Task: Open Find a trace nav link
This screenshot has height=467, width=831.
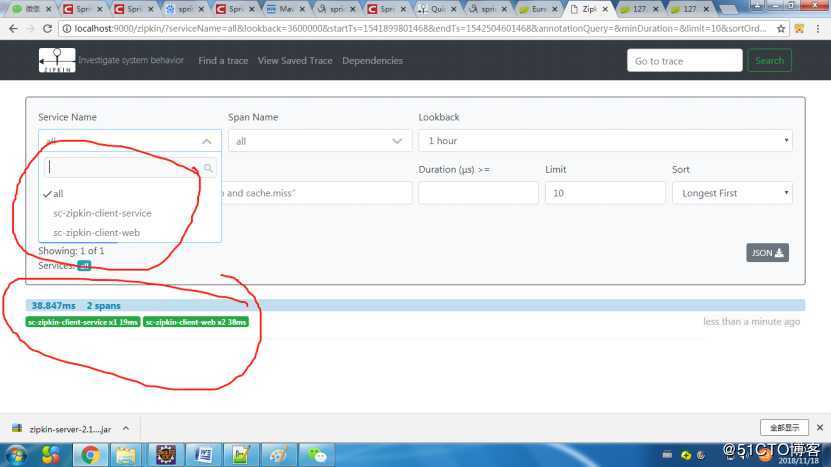Action: coord(223,60)
